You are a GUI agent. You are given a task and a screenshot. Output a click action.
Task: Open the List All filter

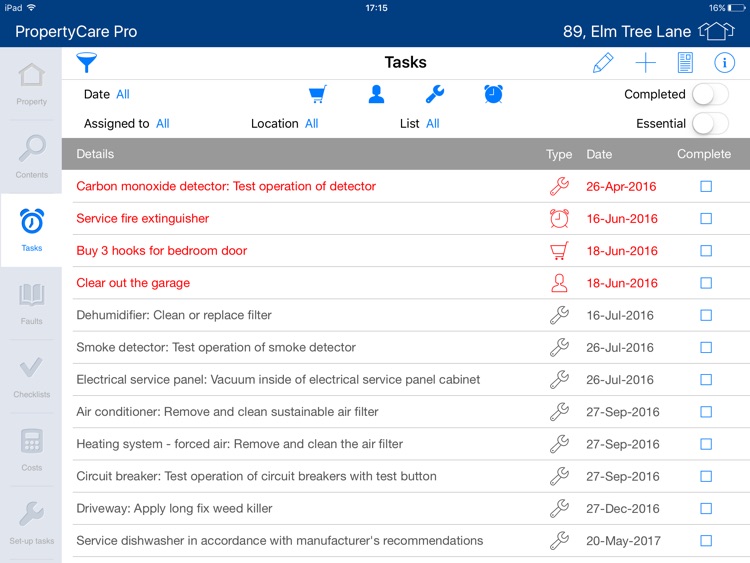pos(432,123)
